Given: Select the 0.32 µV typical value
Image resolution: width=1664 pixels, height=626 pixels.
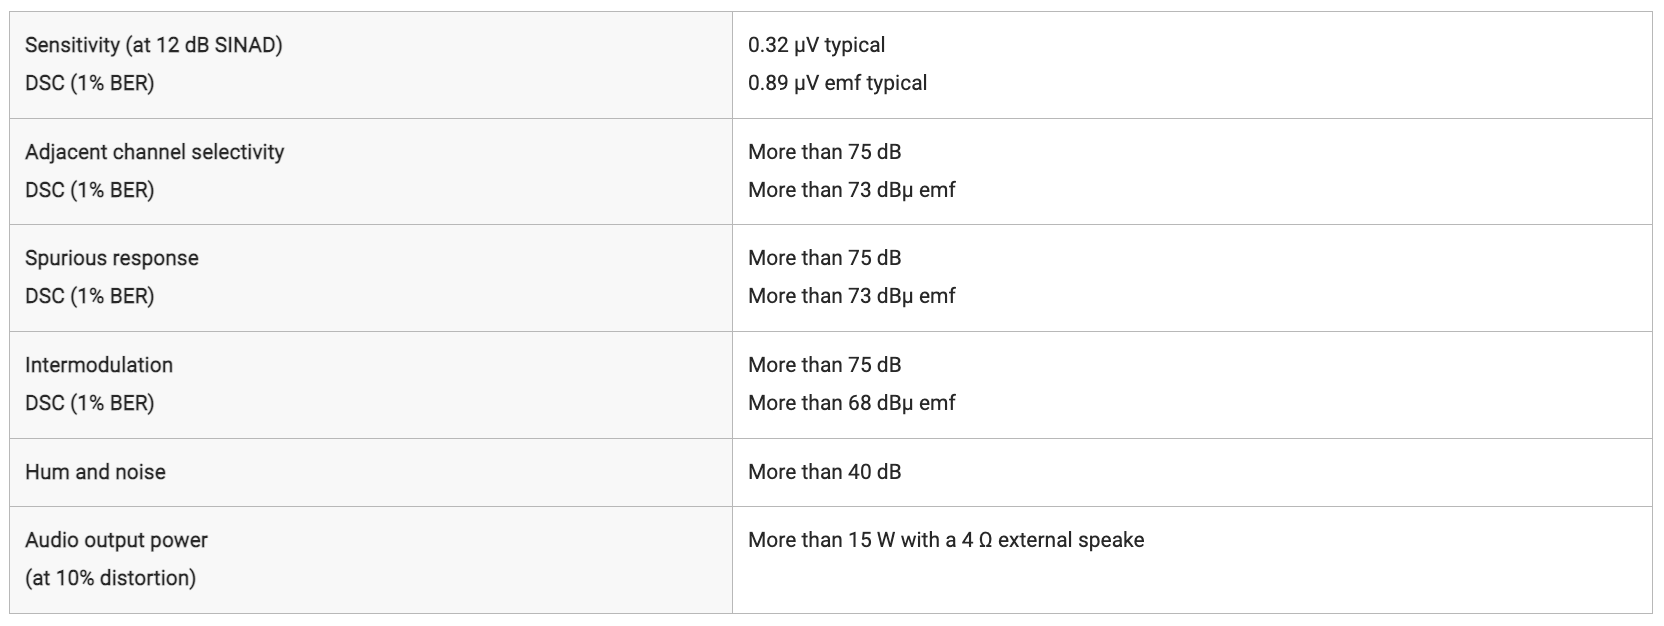Looking at the screenshot, I should 816,45.
